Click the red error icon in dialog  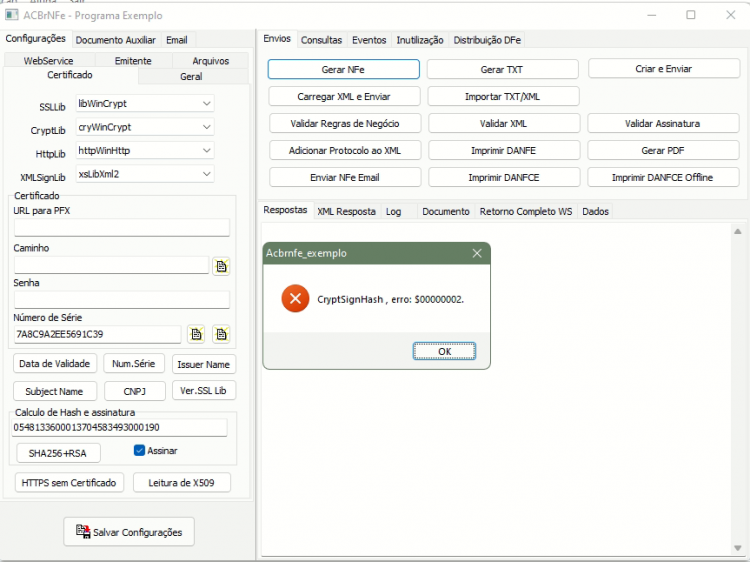coord(295,298)
